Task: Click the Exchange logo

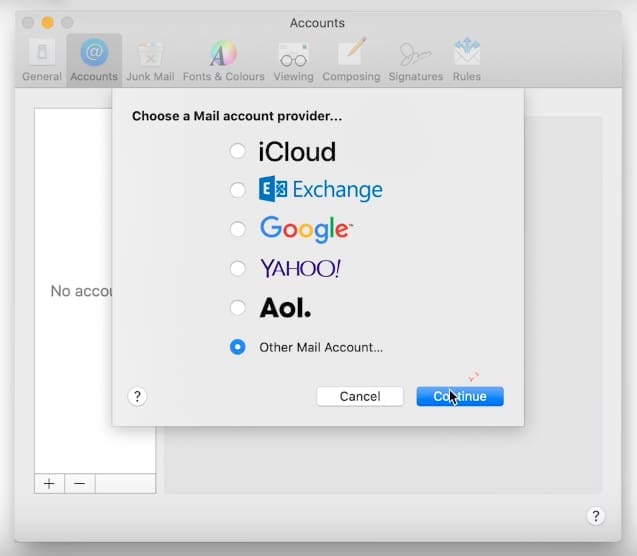Action: tap(321, 189)
